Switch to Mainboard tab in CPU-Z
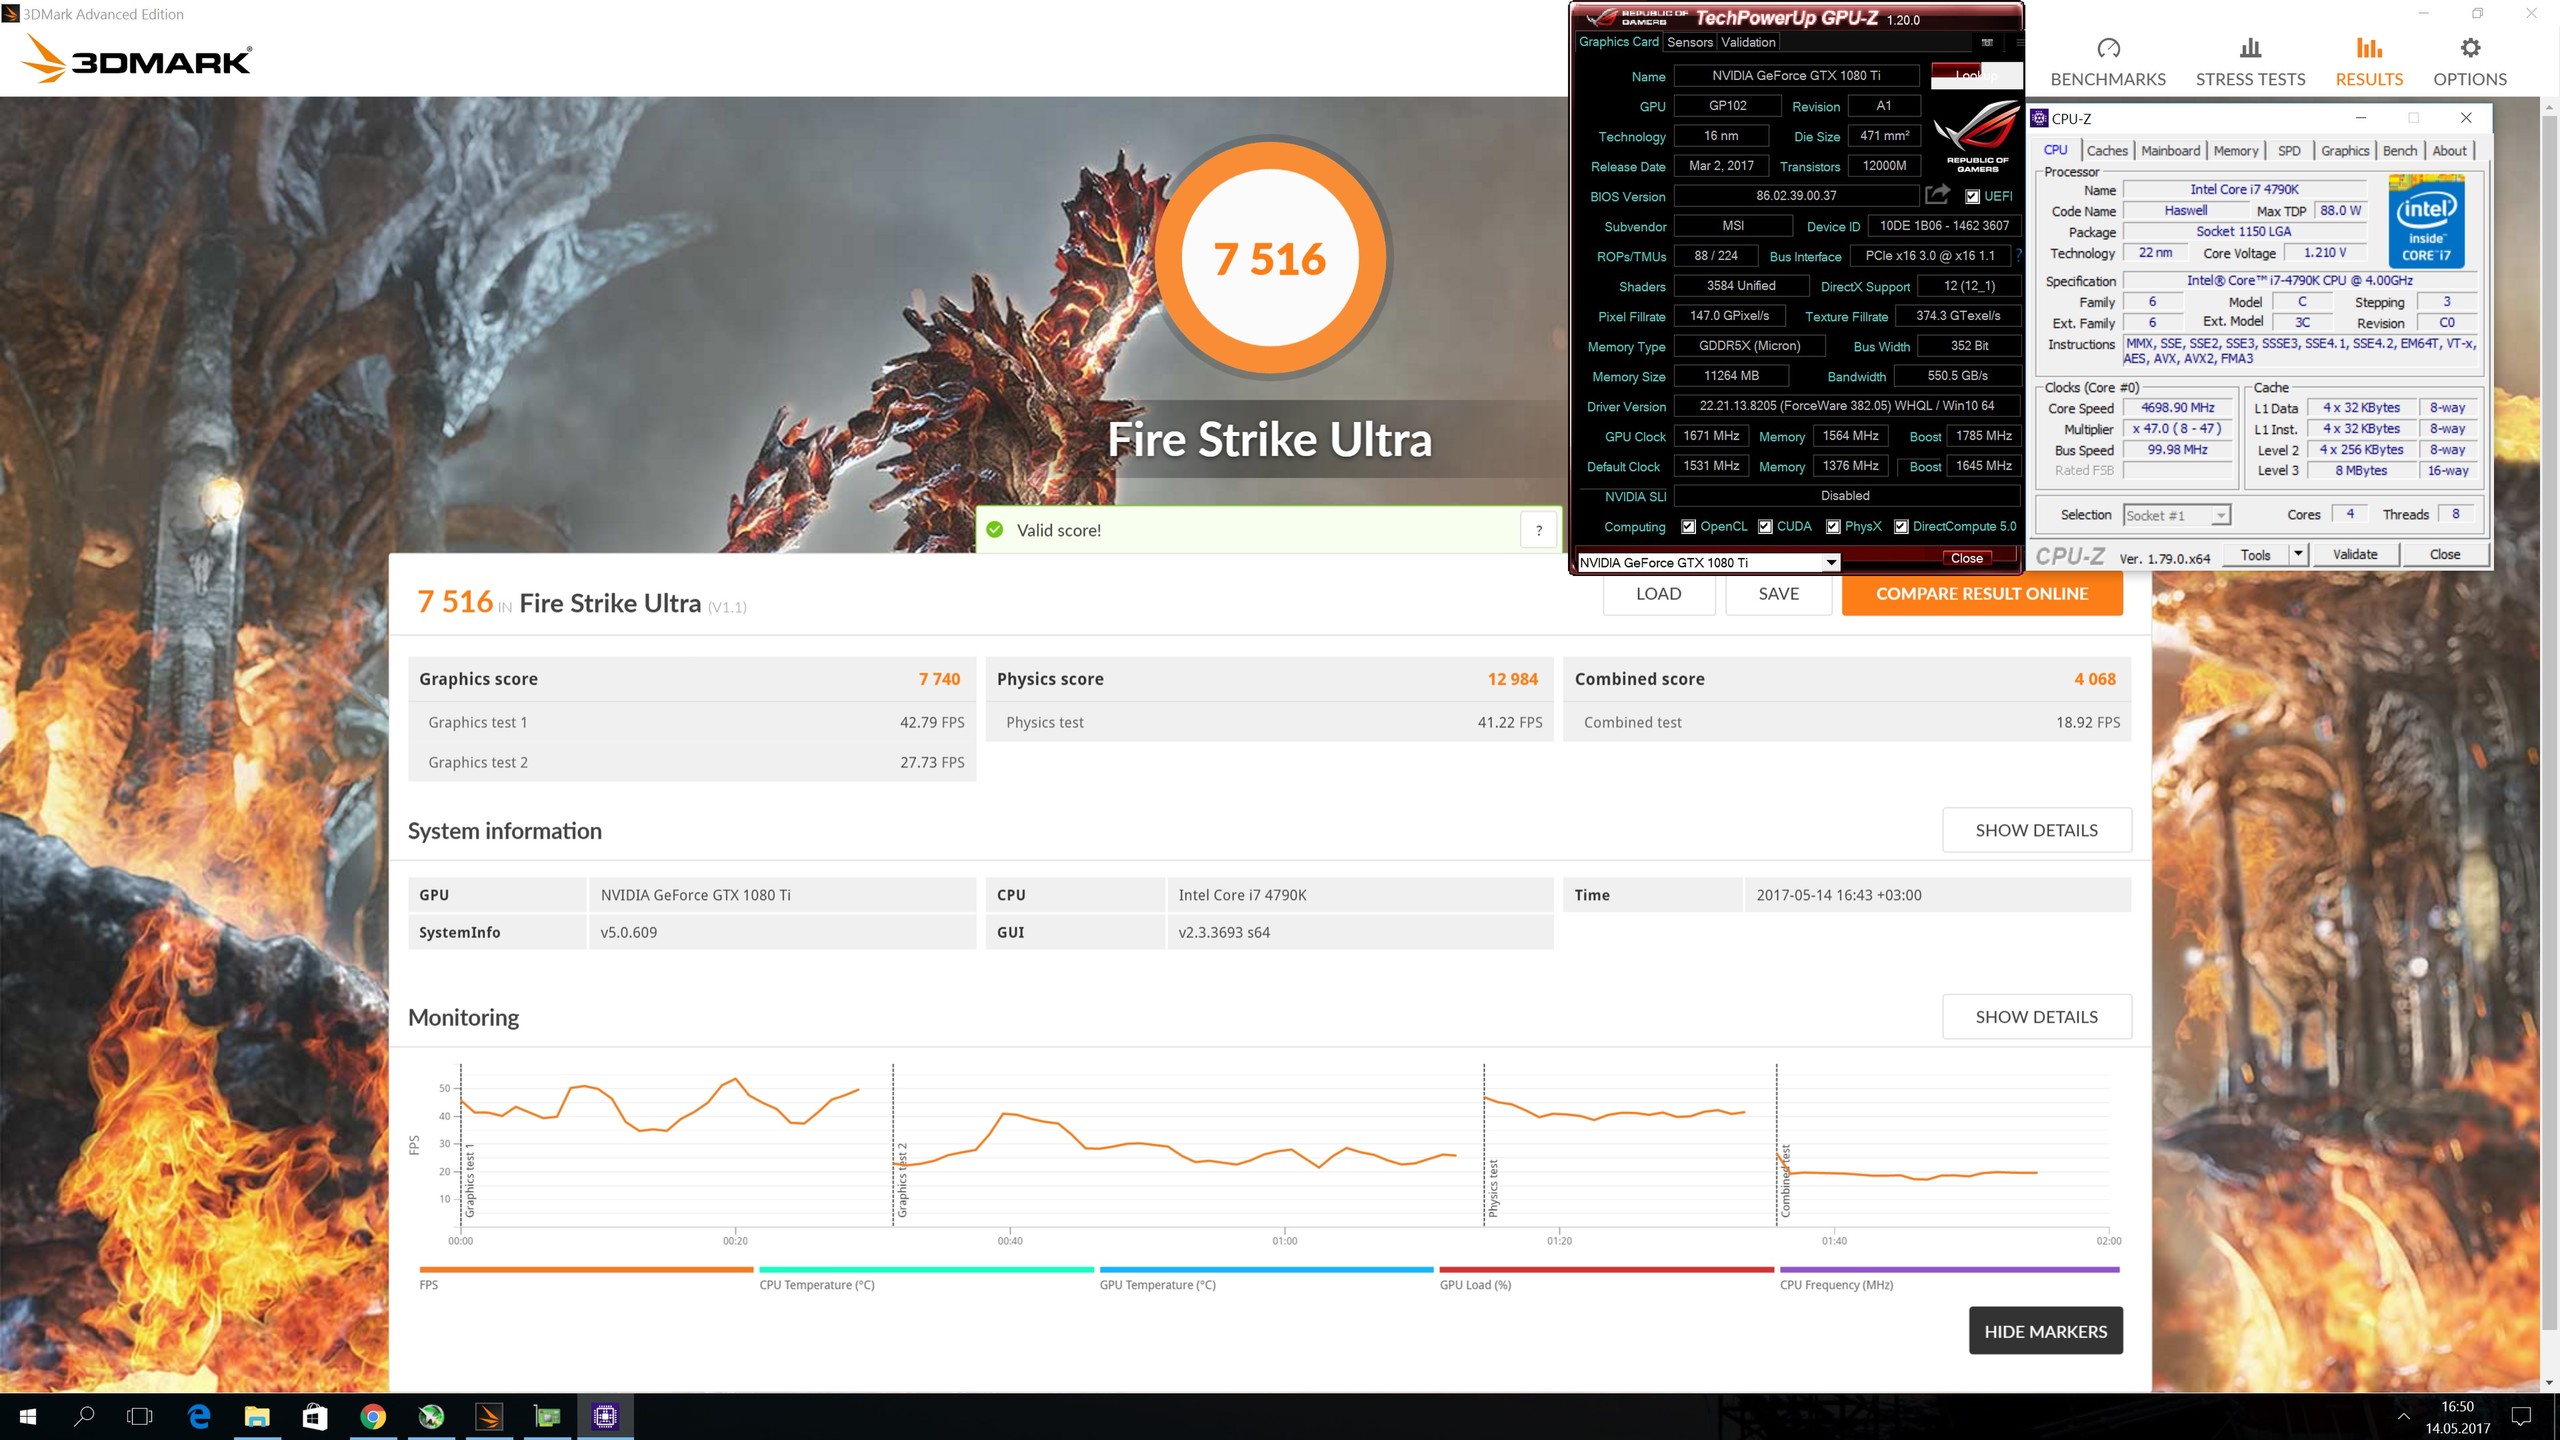This screenshot has width=2560, height=1440. point(2170,150)
